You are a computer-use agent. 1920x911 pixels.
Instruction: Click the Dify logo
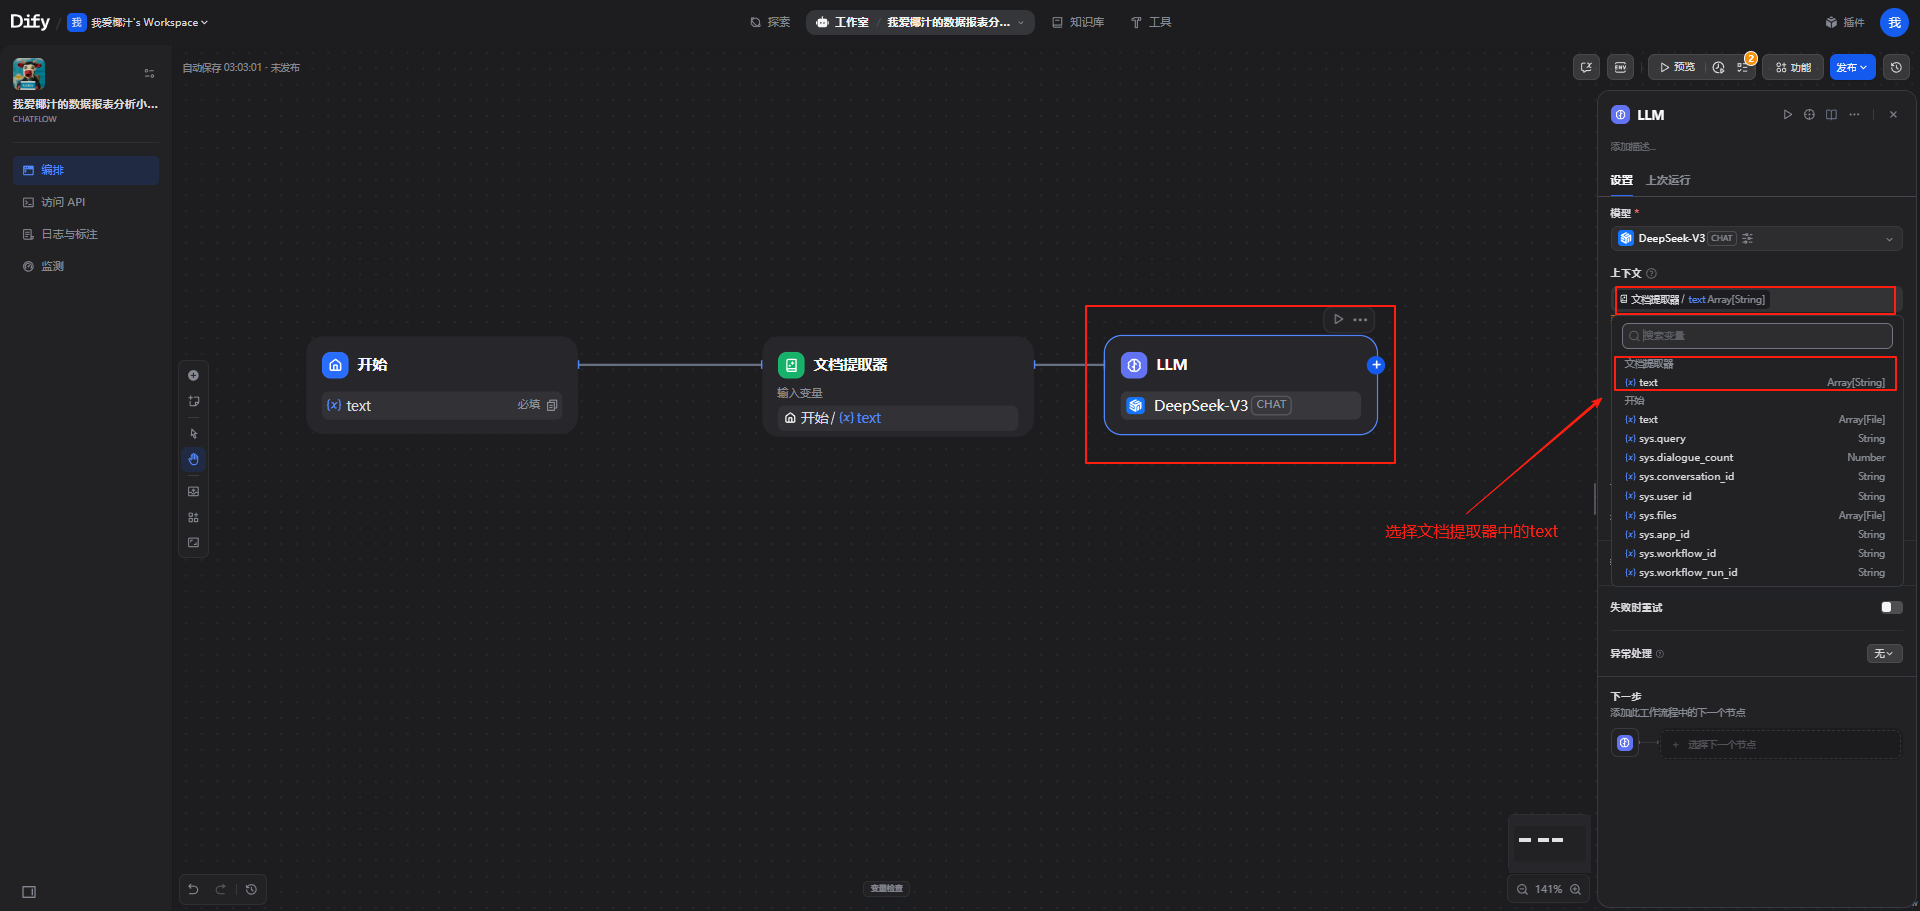tap(30, 22)
